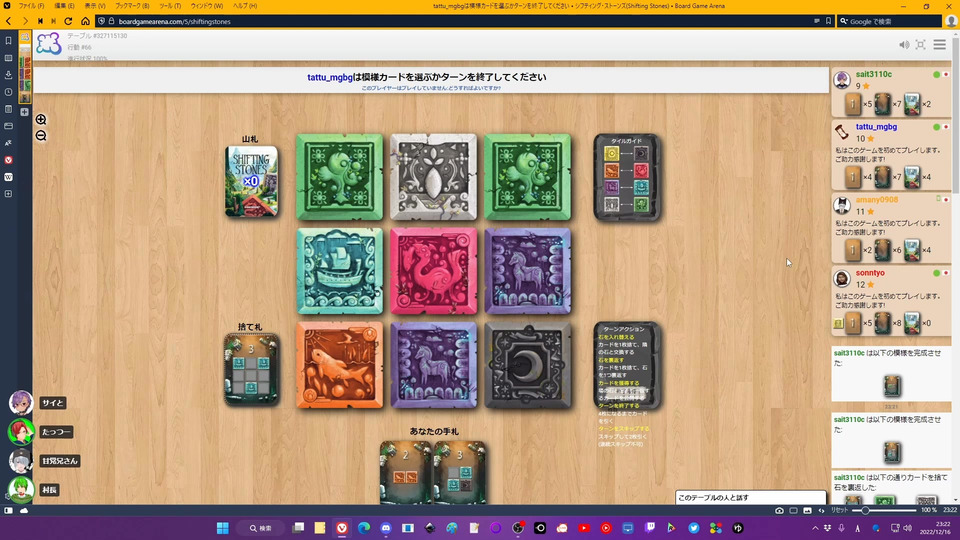Open reader view in address bar

coord(817,21)
